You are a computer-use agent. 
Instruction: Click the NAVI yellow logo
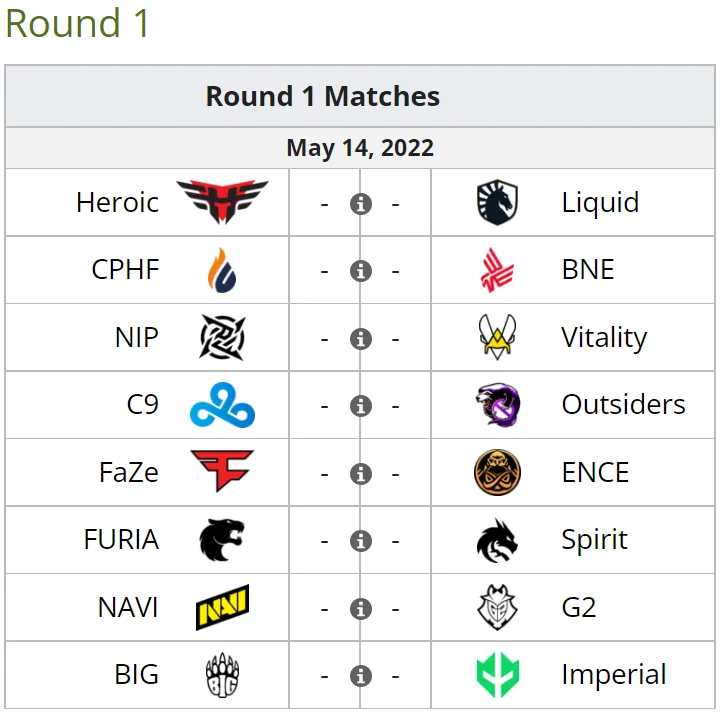(x=223, y=607)
